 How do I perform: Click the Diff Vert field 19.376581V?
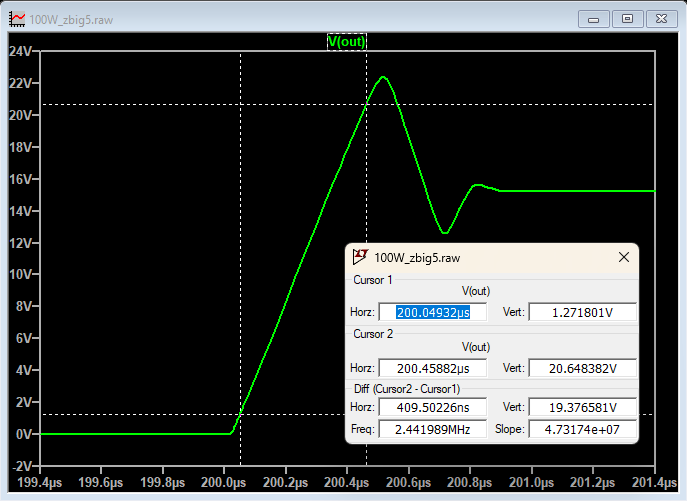[x=582, y=407]
